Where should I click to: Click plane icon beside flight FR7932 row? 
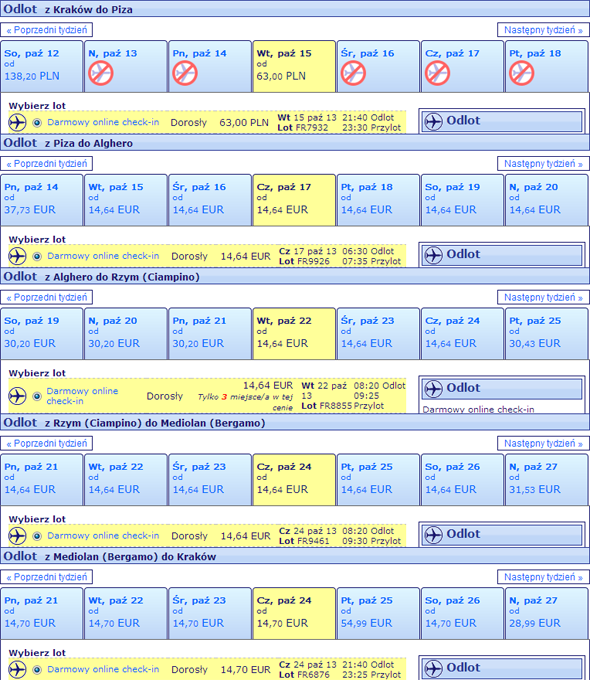tap(17, 123)
